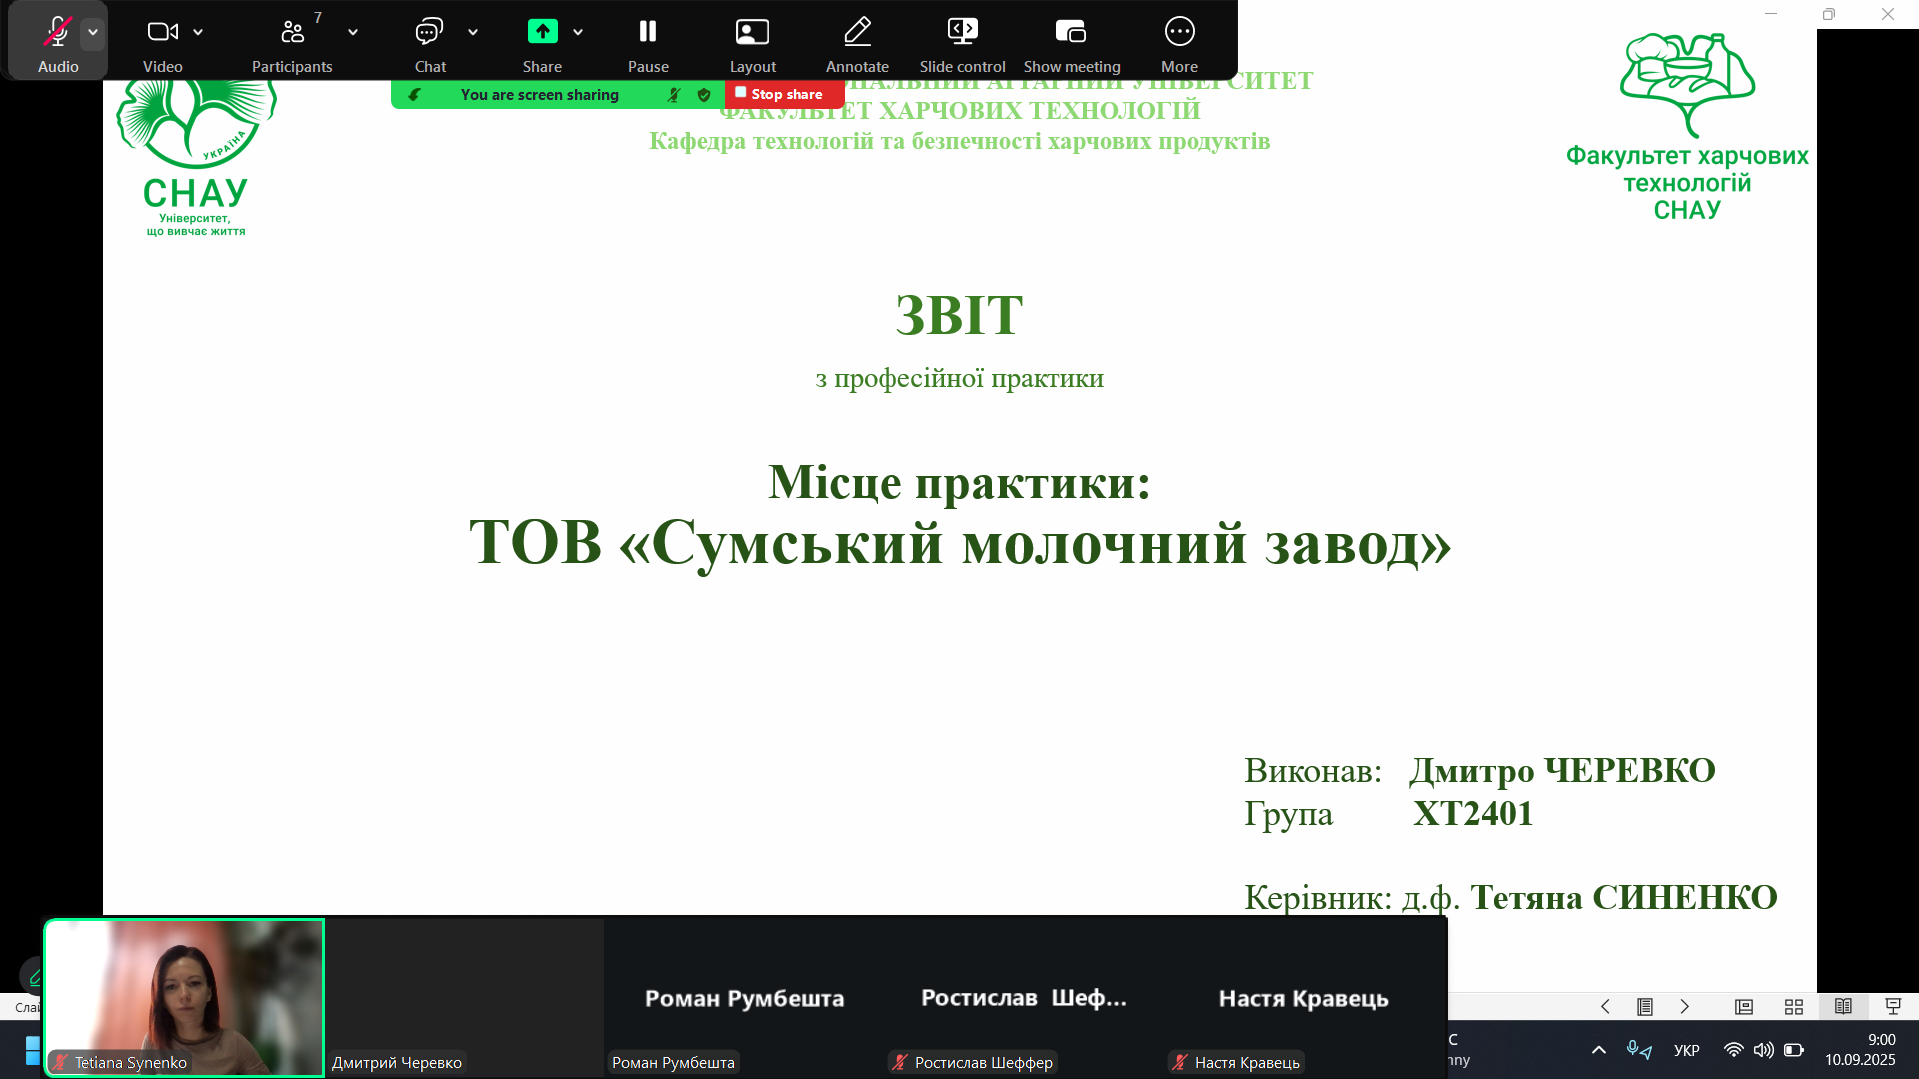Restore down the presentation window

[x=1829, y=14]
